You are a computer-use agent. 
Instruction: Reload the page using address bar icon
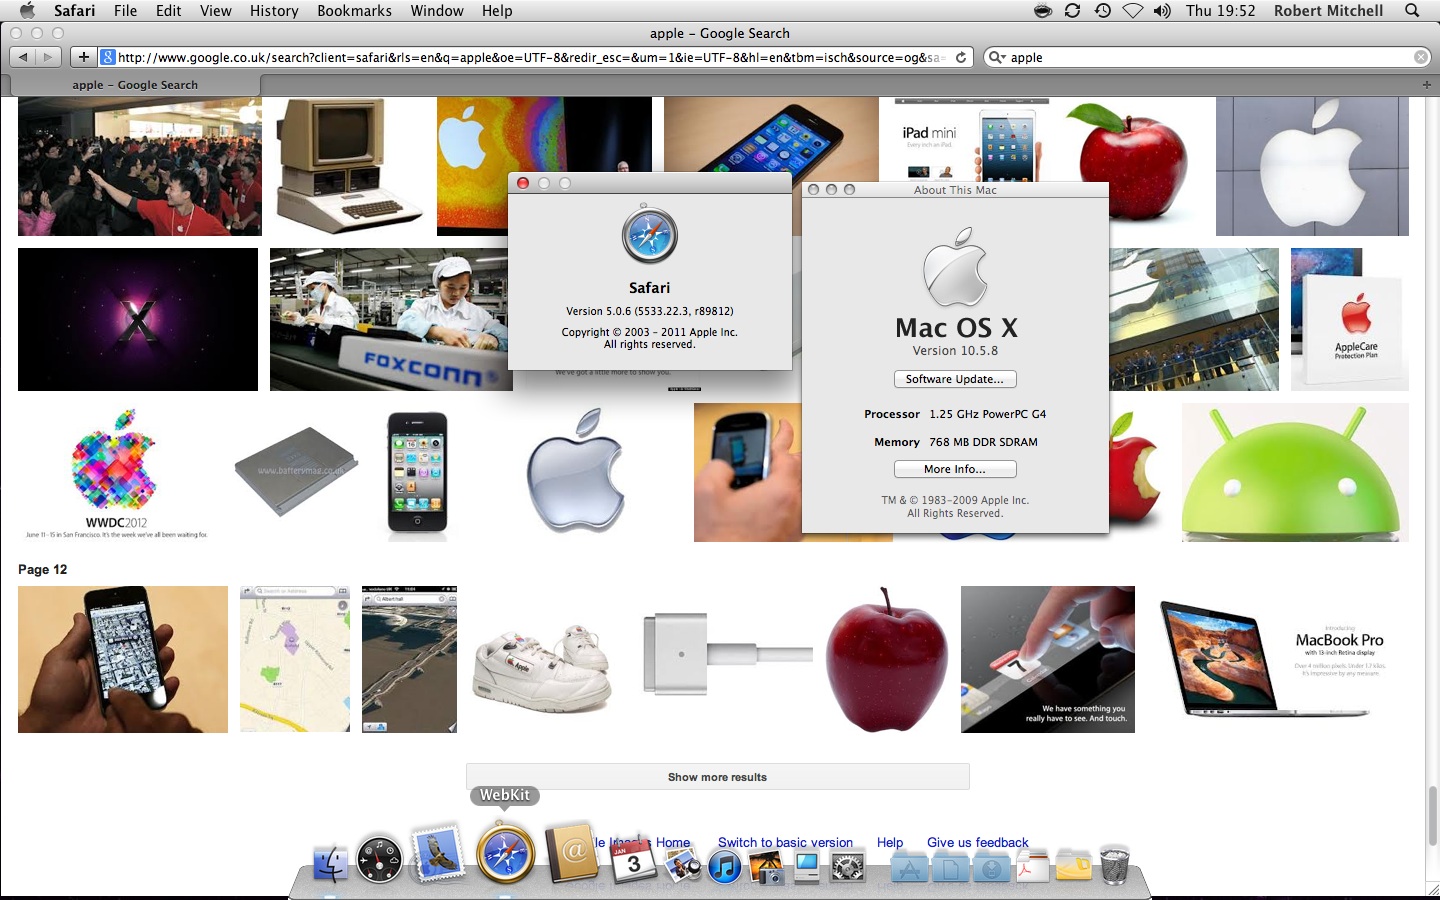click(961, 57)
